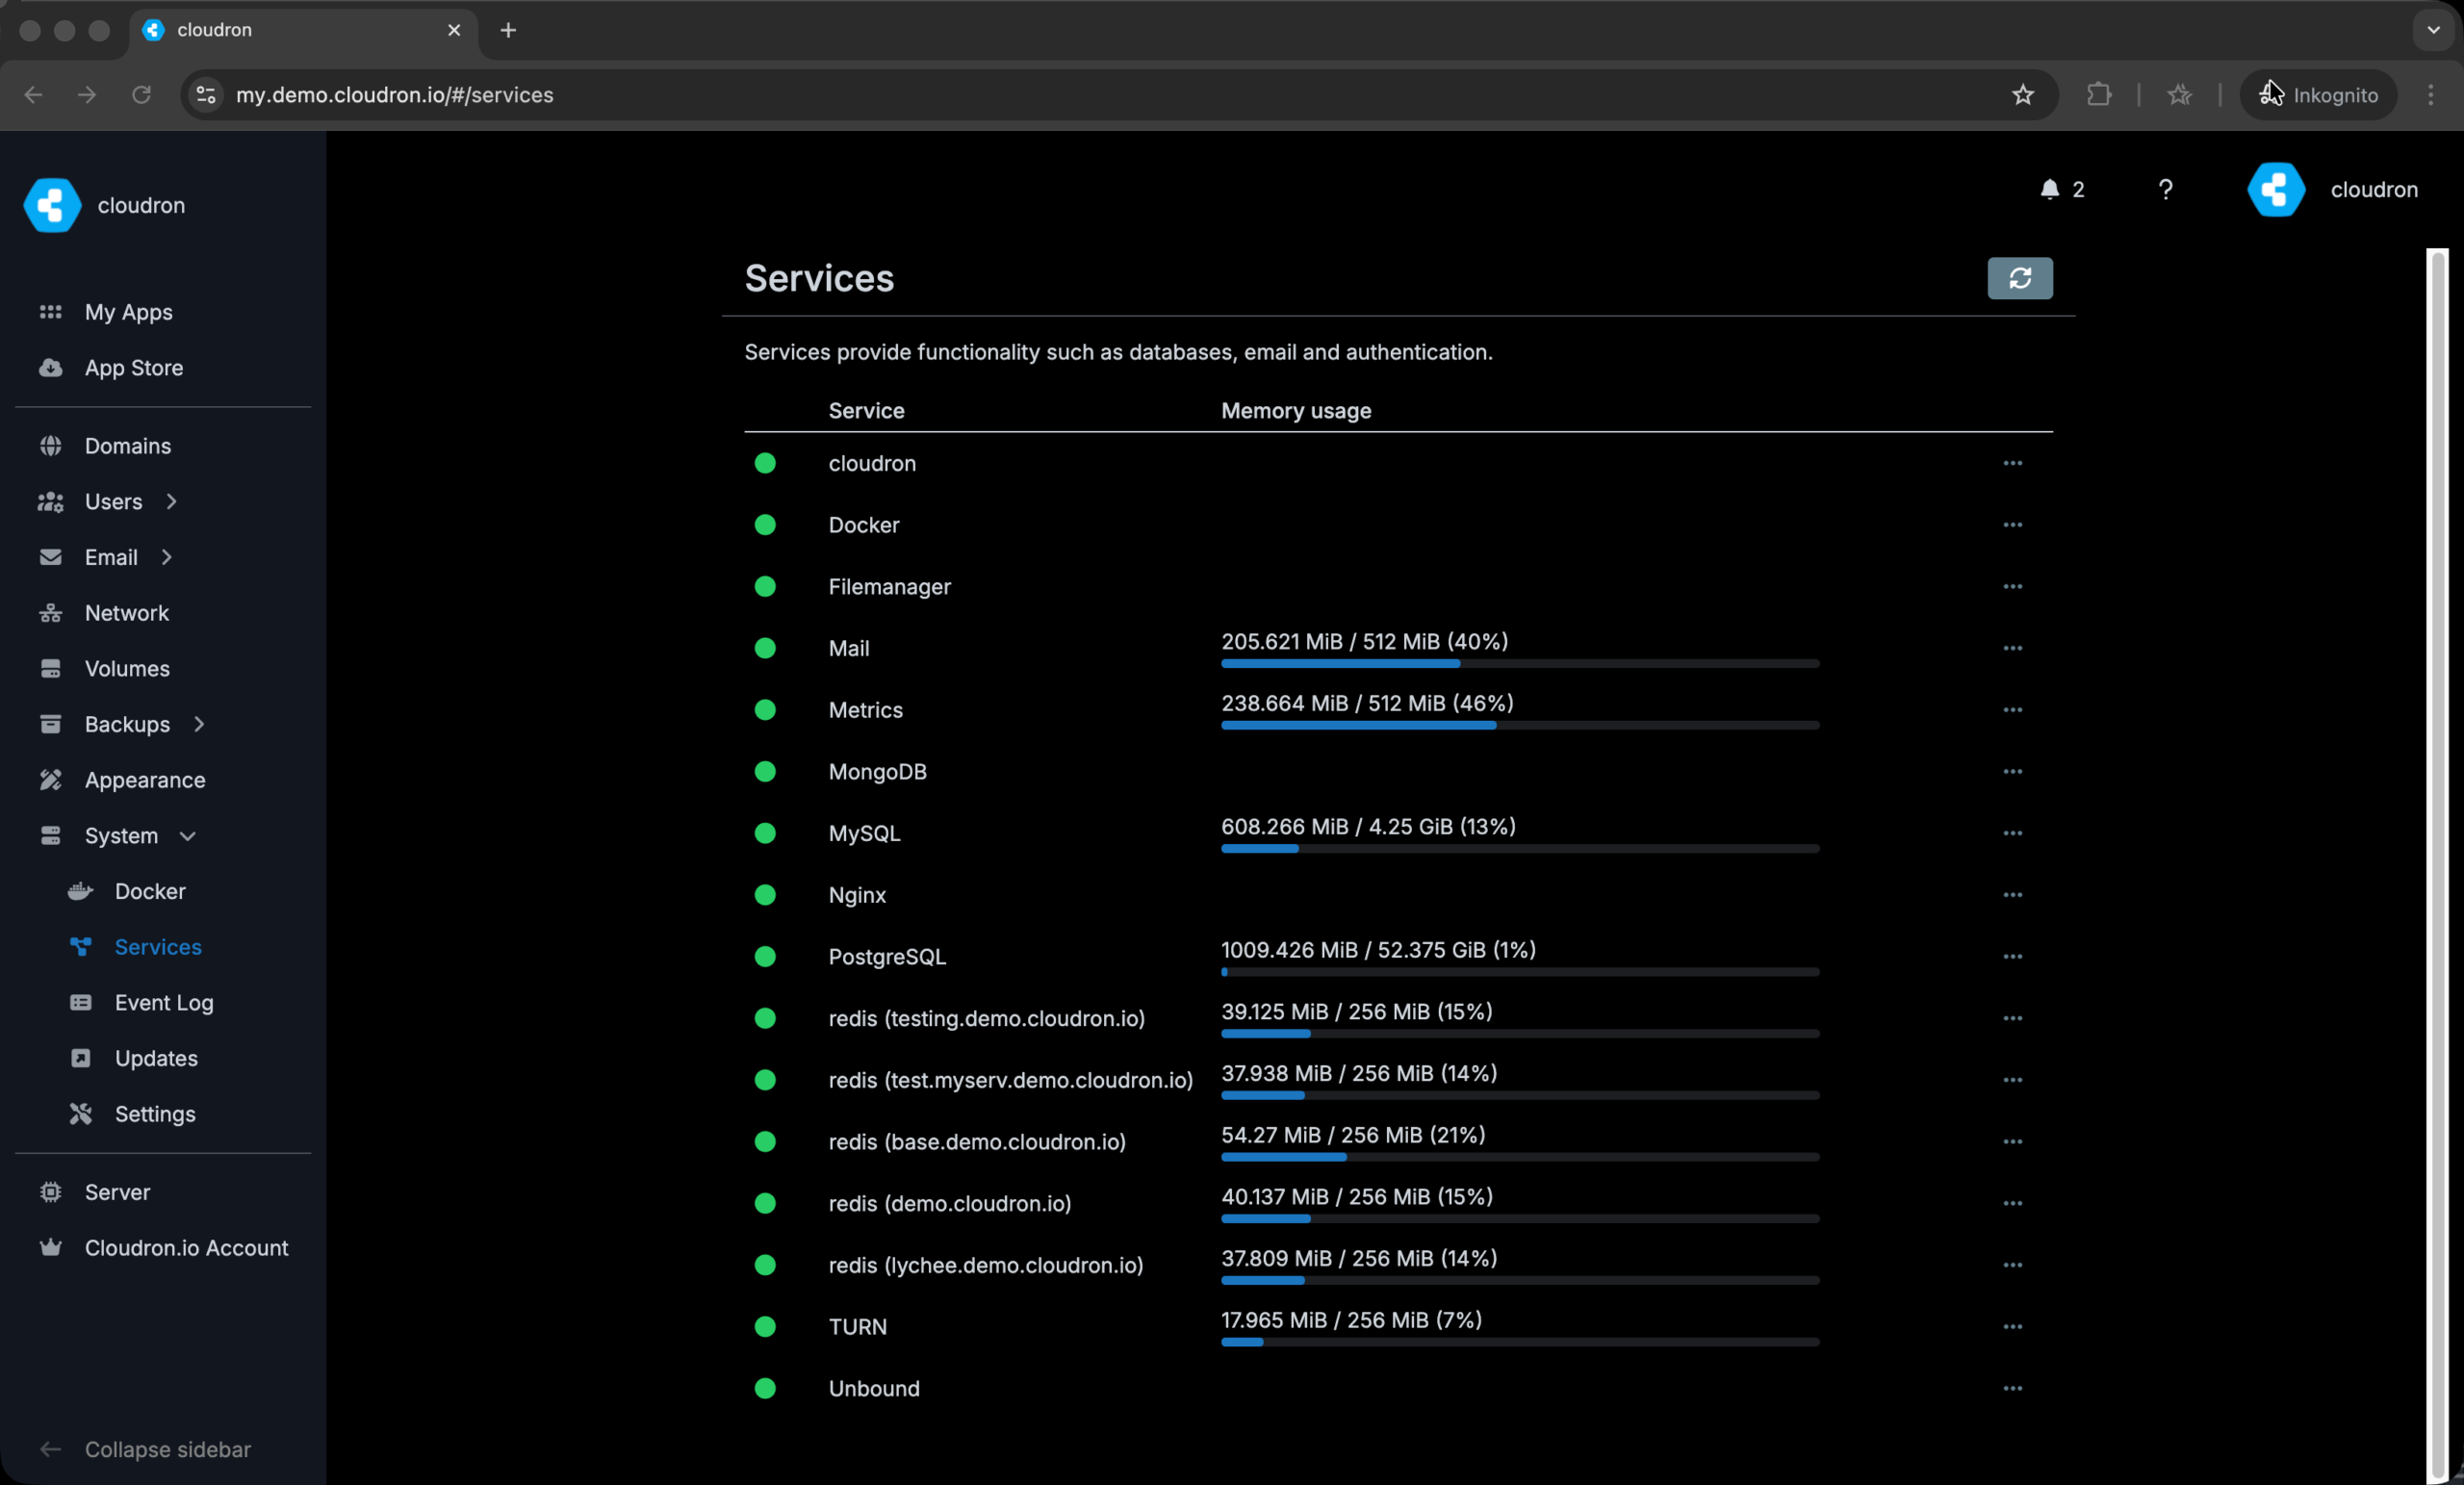The image size is (2464, 1485).
Task: Bookmark this page with star icon
Action: [x=2022, y=95]
